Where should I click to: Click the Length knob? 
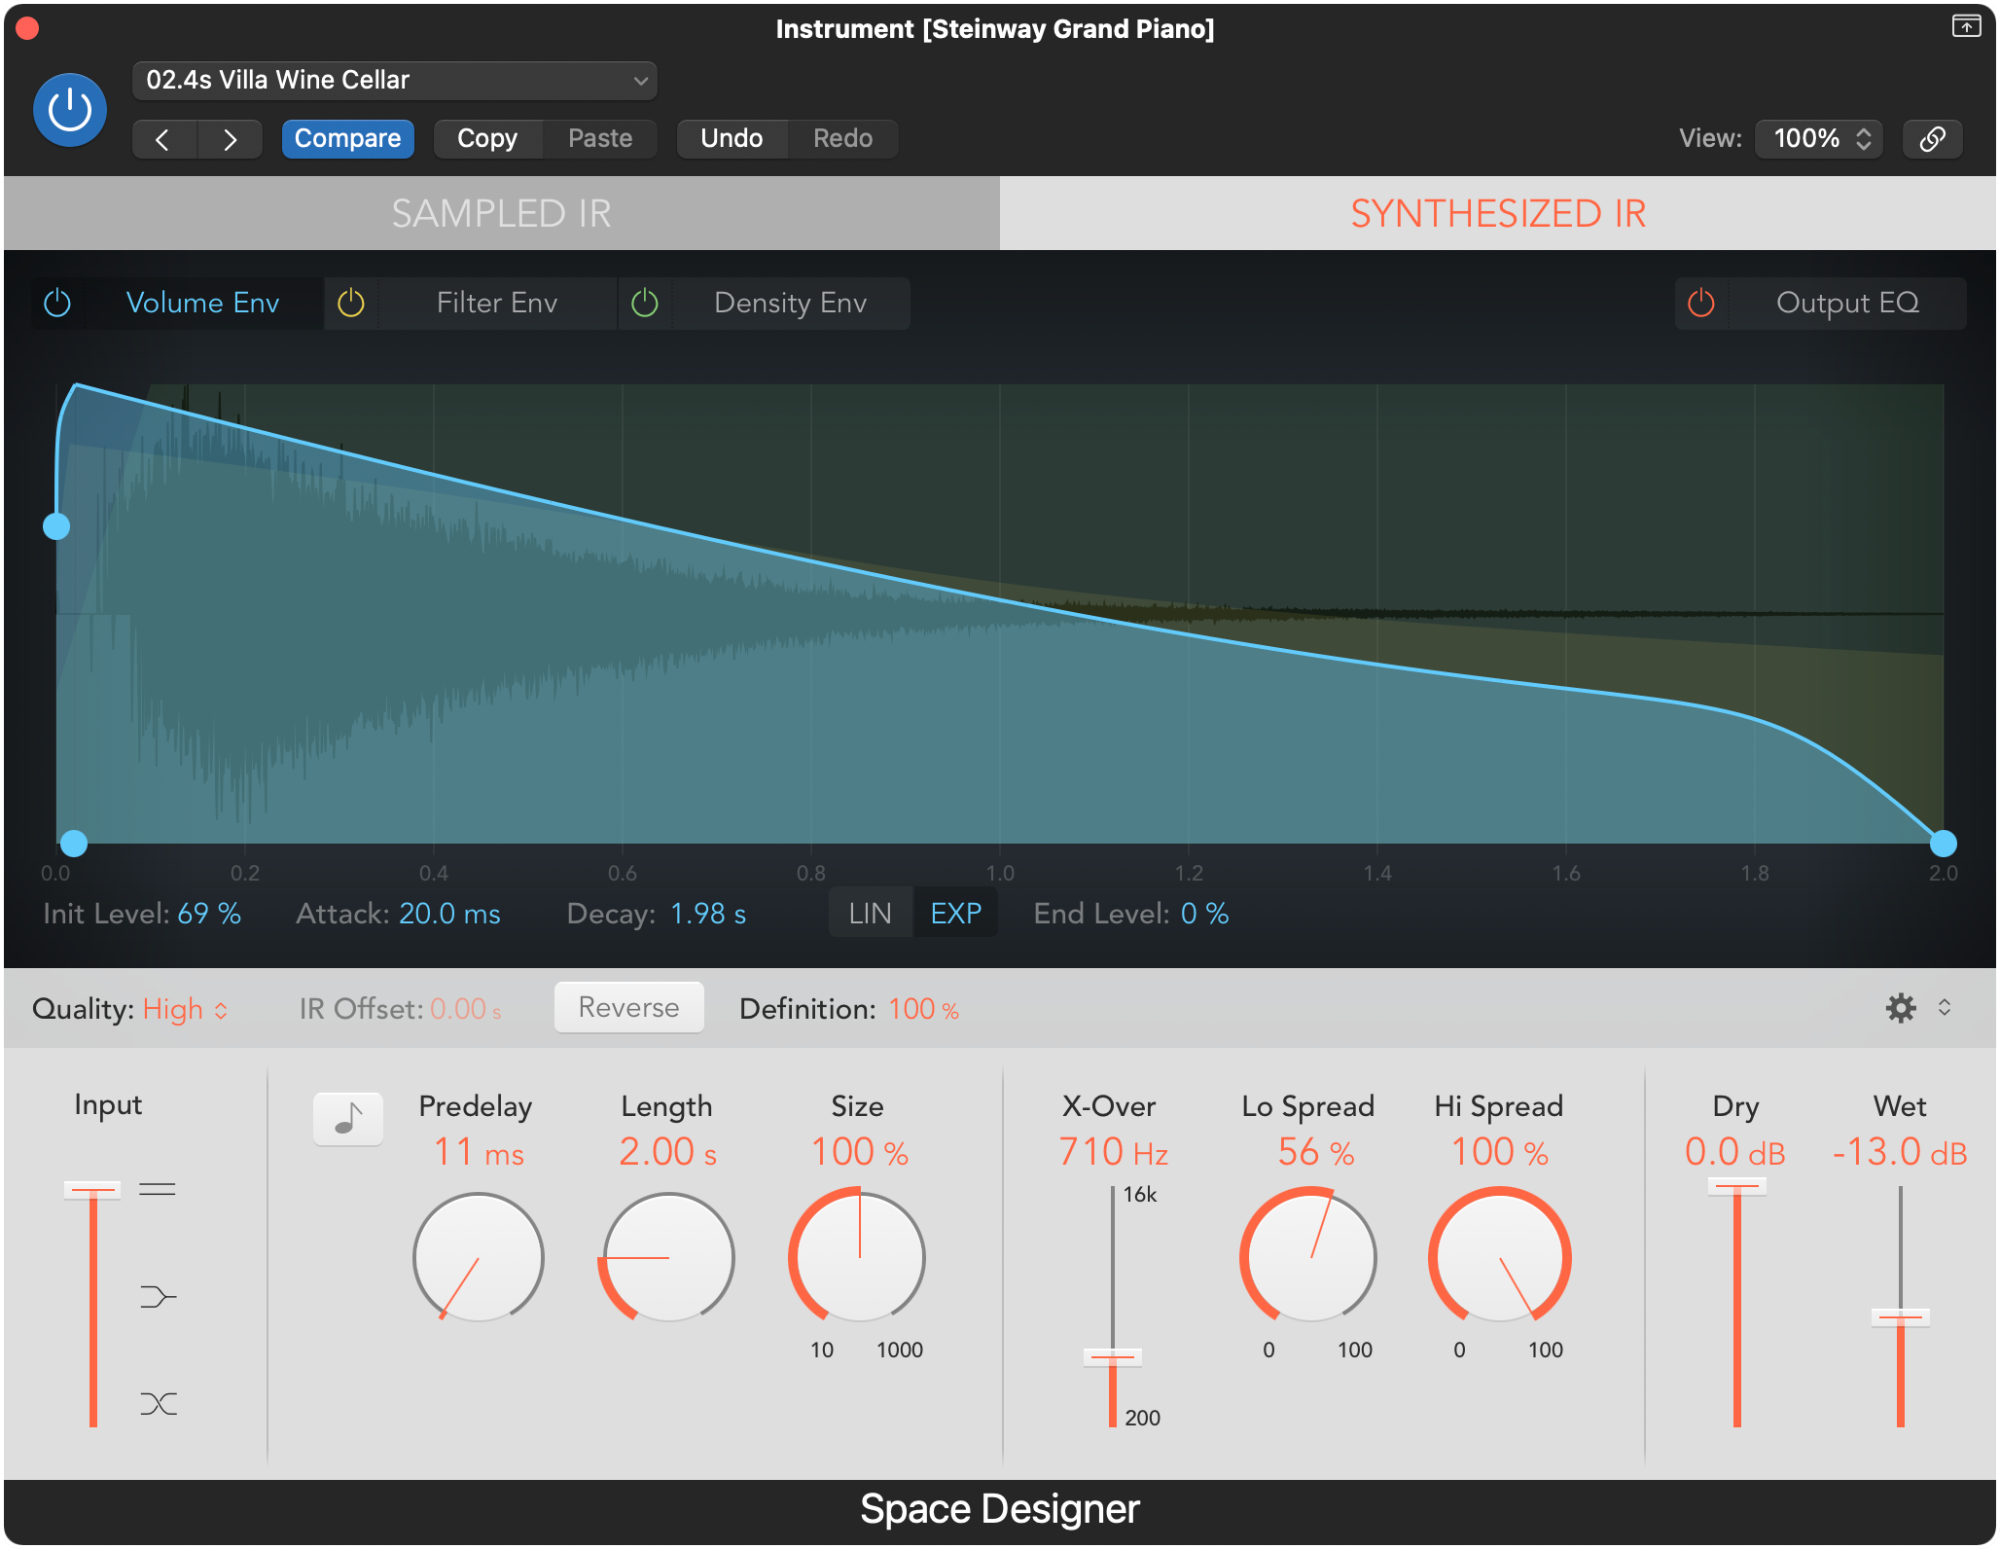tap(668, 1257)
